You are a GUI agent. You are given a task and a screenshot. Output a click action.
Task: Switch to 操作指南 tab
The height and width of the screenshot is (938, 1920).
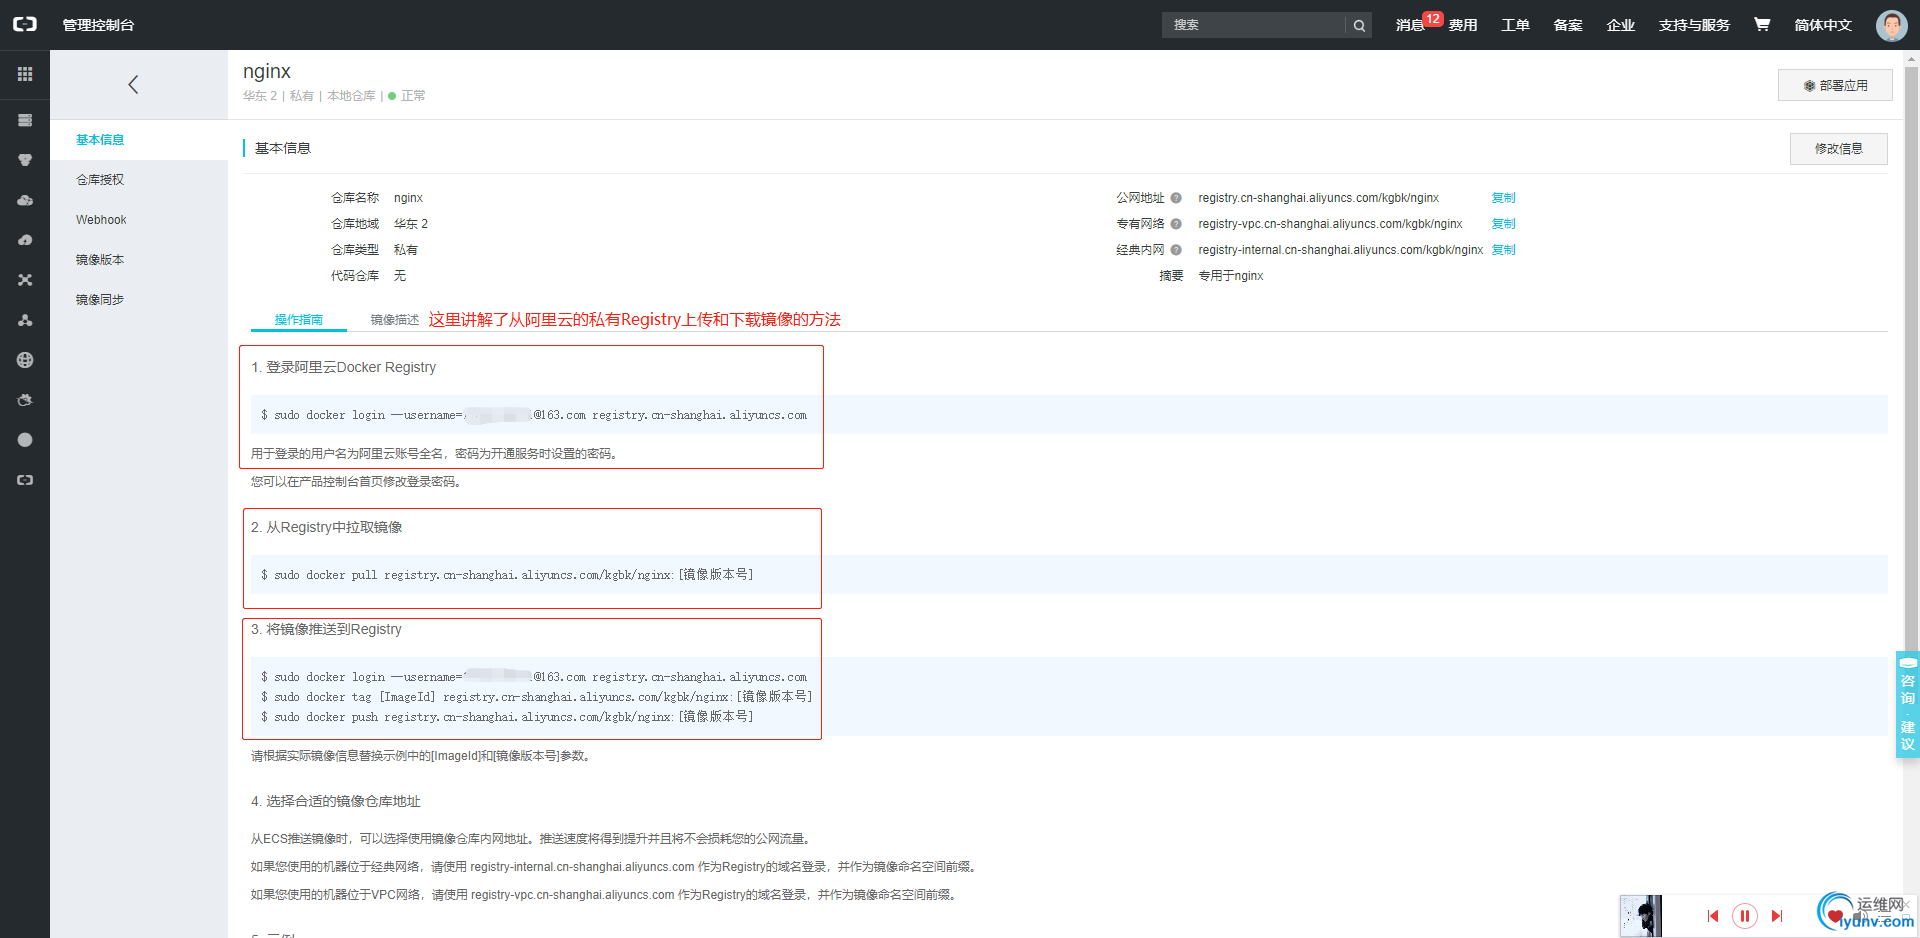click(x=299, y=320)
